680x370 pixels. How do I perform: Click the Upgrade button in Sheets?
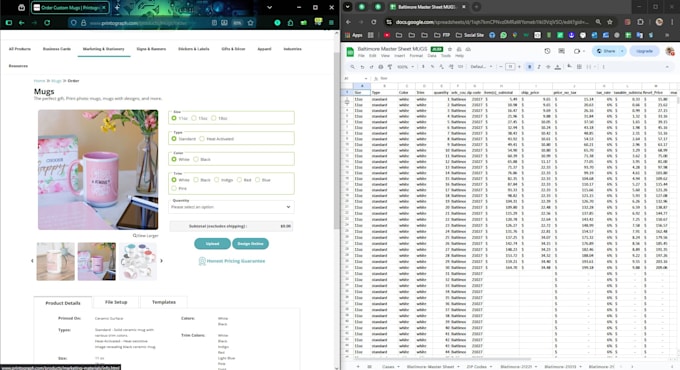coord(644,51)
